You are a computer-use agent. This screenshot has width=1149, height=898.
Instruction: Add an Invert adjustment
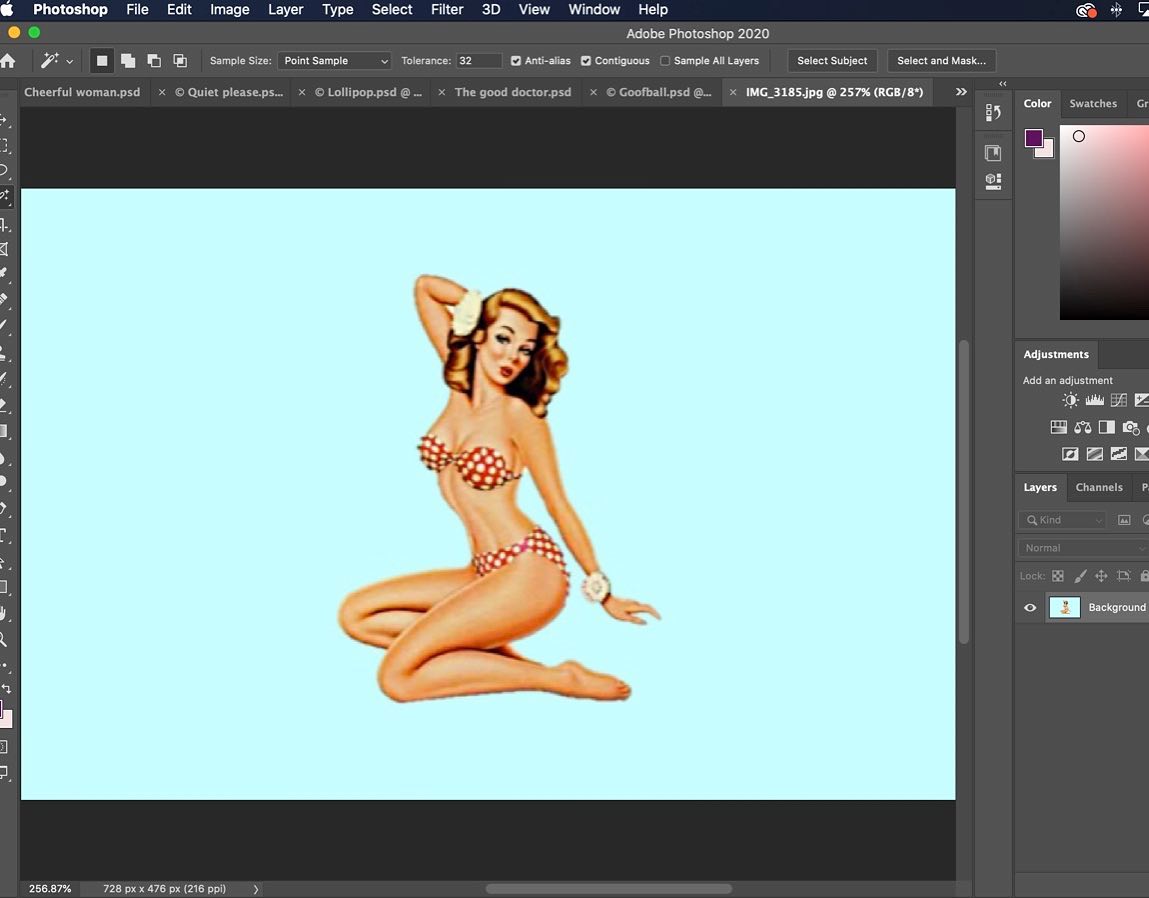click(x=1071, y=454)
